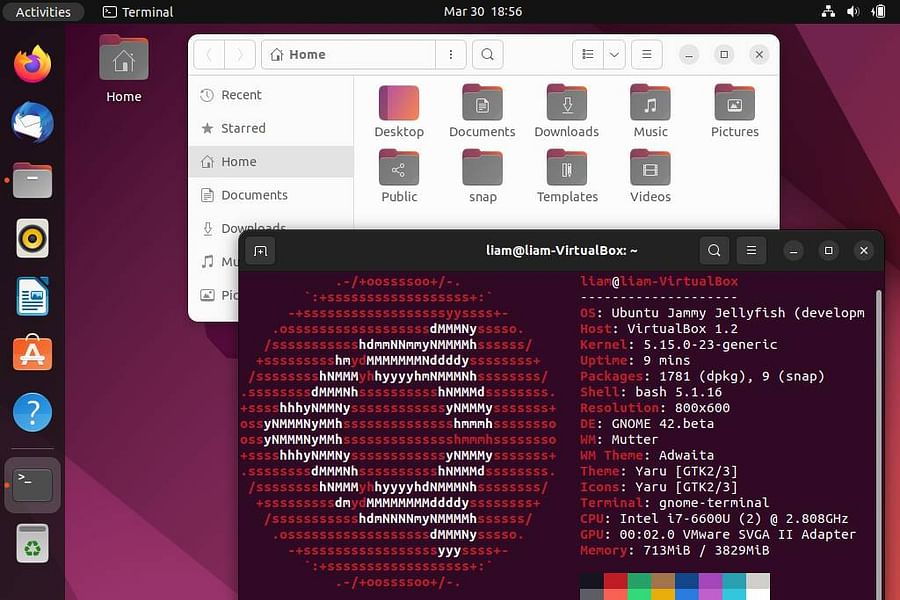Open Ubuntu Software from the dock

(x=31, y=353)
